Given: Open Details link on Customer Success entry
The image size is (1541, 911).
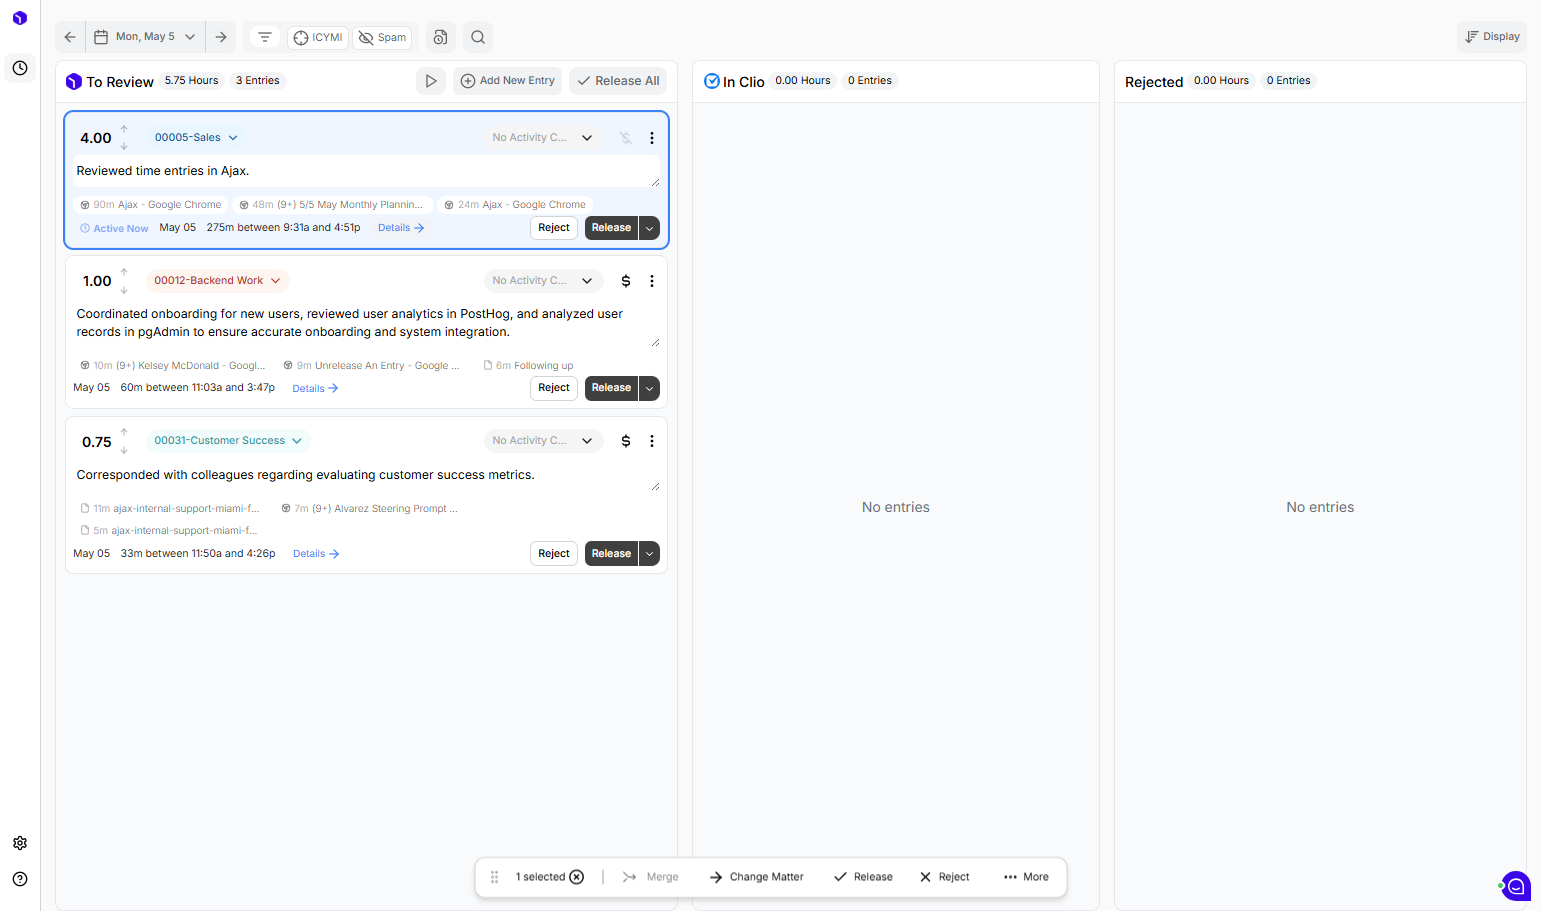Looking at the screenshot, I should 316,554.
